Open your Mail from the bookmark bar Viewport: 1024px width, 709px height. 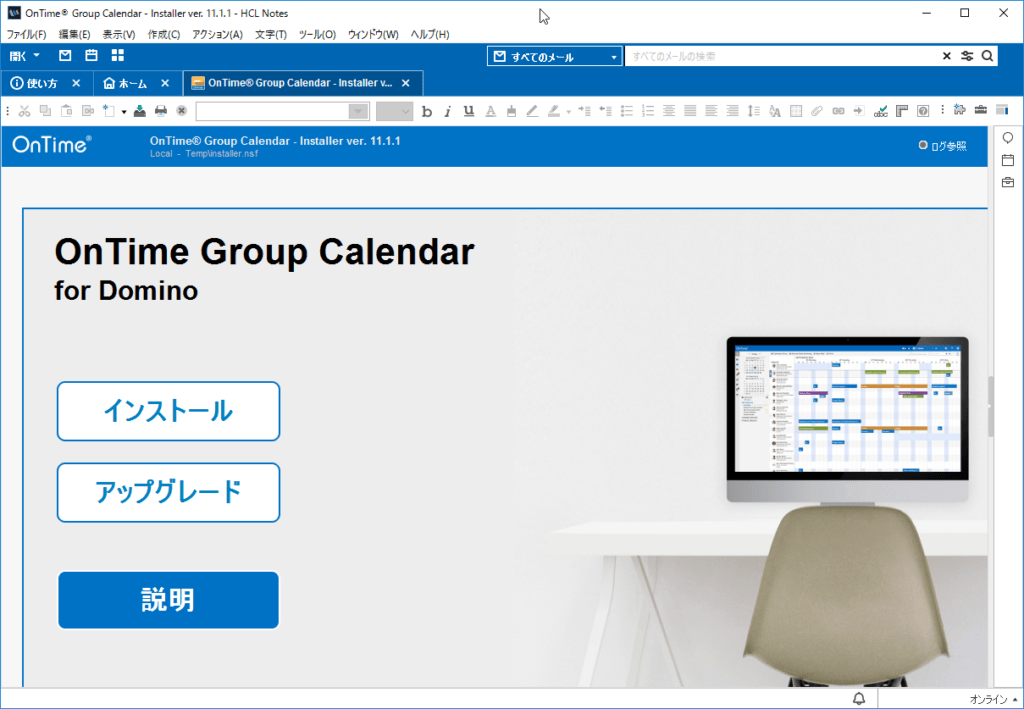(65, 56)
